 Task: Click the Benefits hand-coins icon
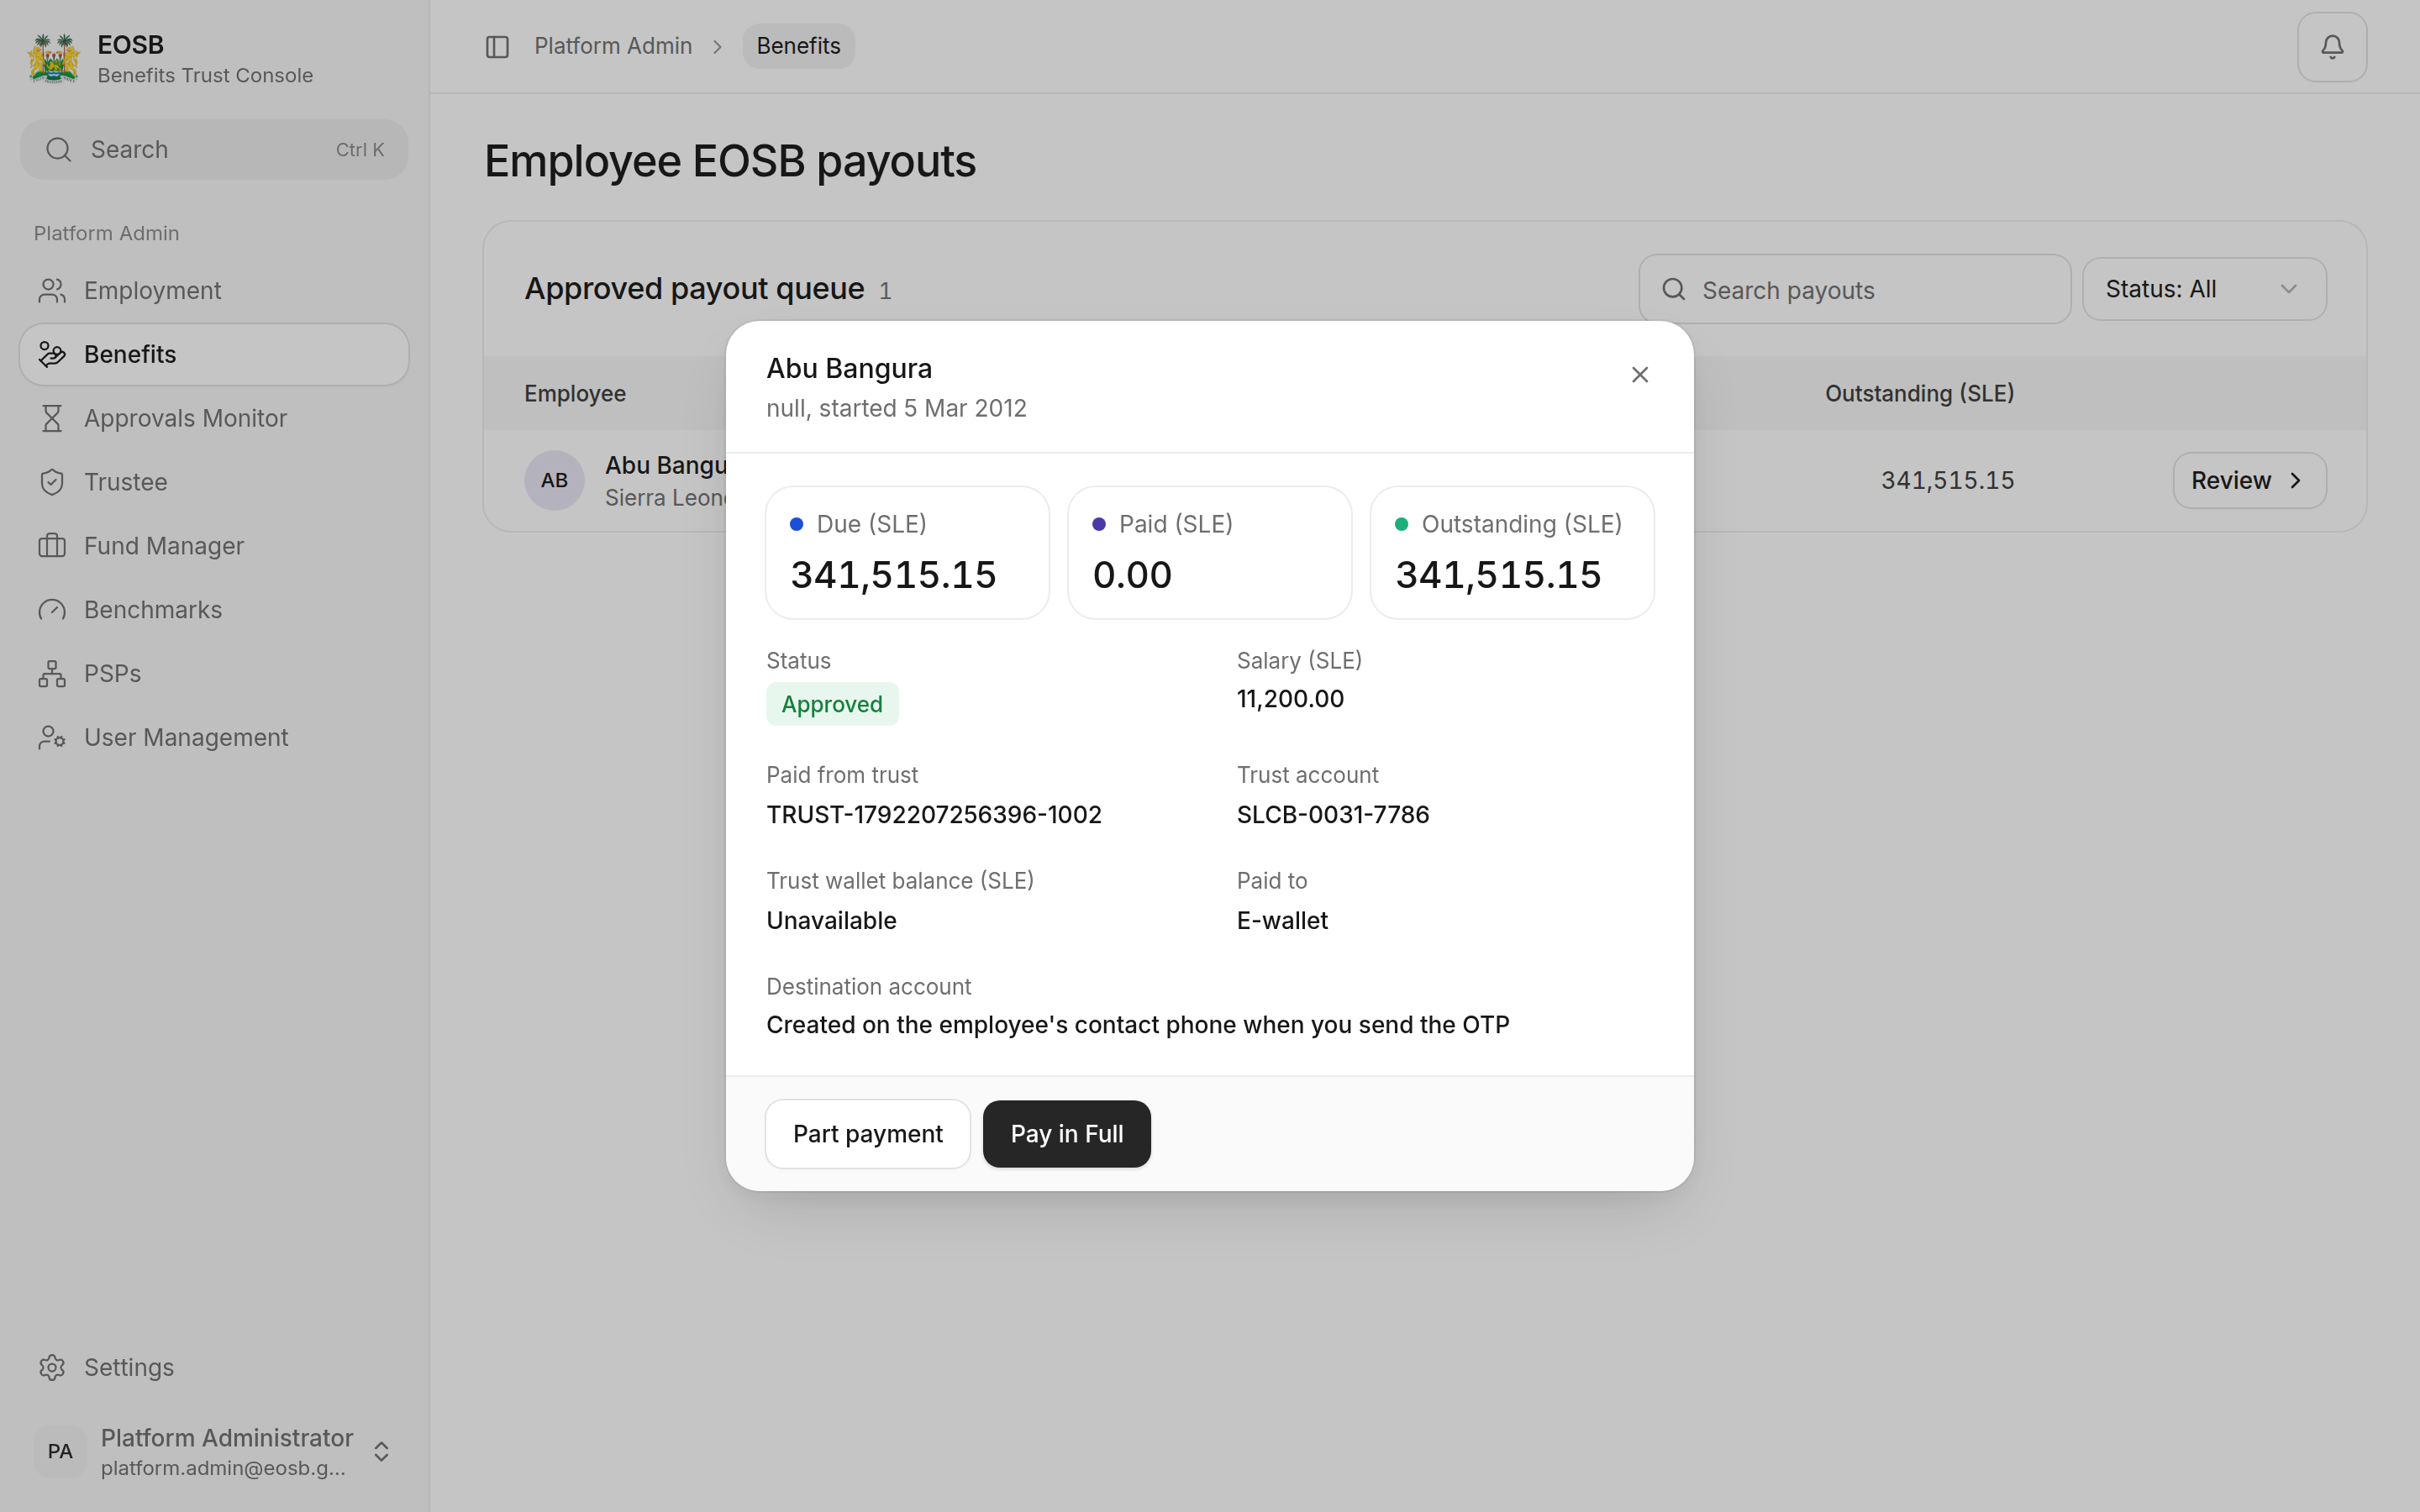[x=52, y=354]
